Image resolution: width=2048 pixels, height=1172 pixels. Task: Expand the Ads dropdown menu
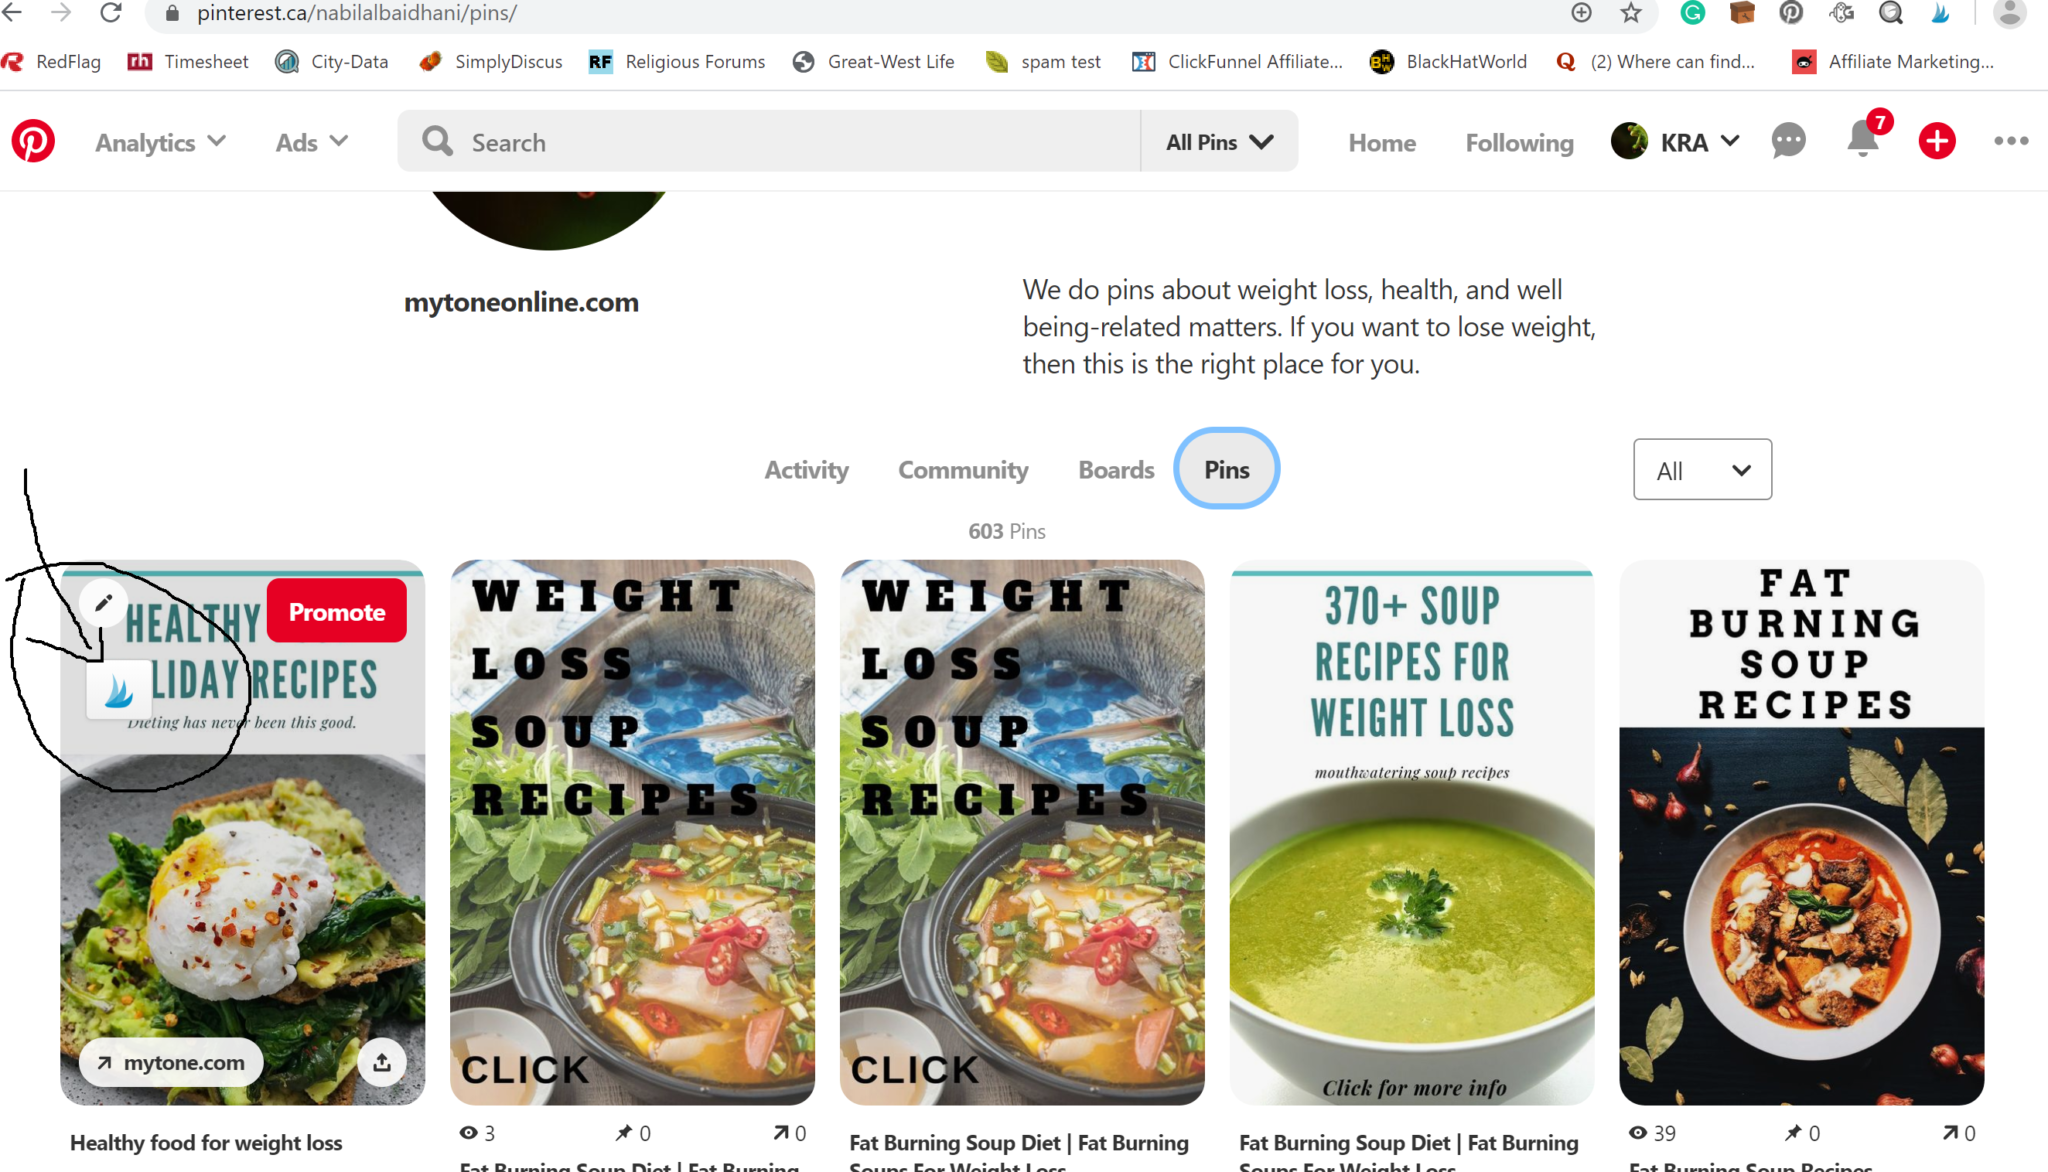click(x=312, y=142)
